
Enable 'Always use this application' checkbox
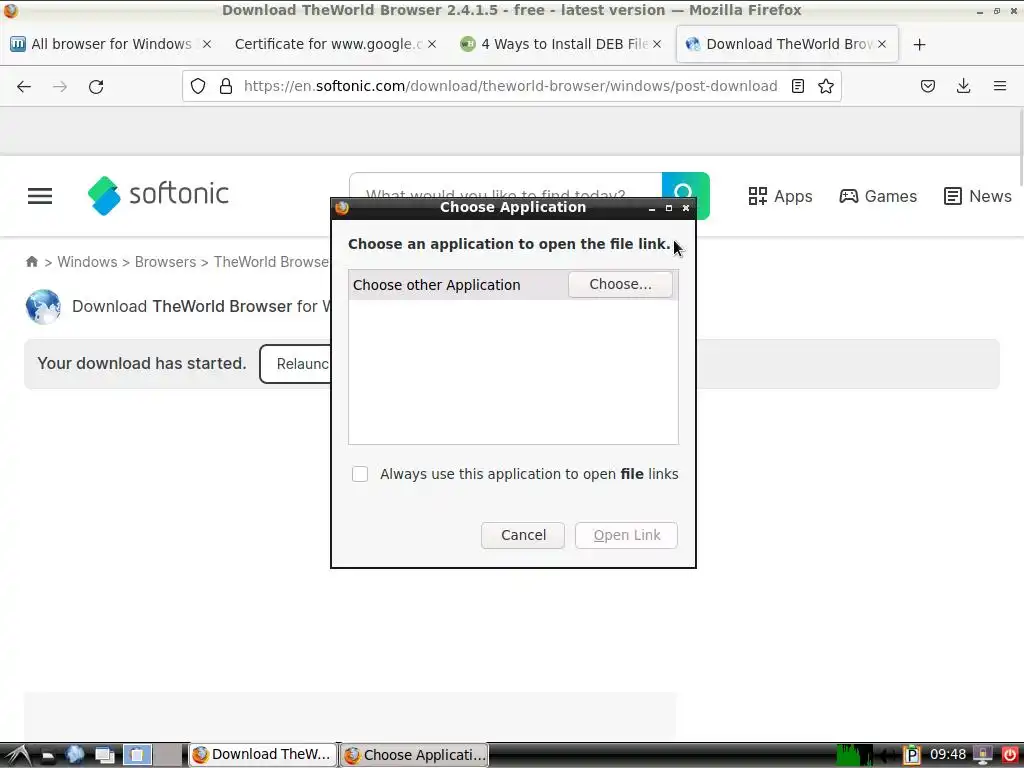360,473
